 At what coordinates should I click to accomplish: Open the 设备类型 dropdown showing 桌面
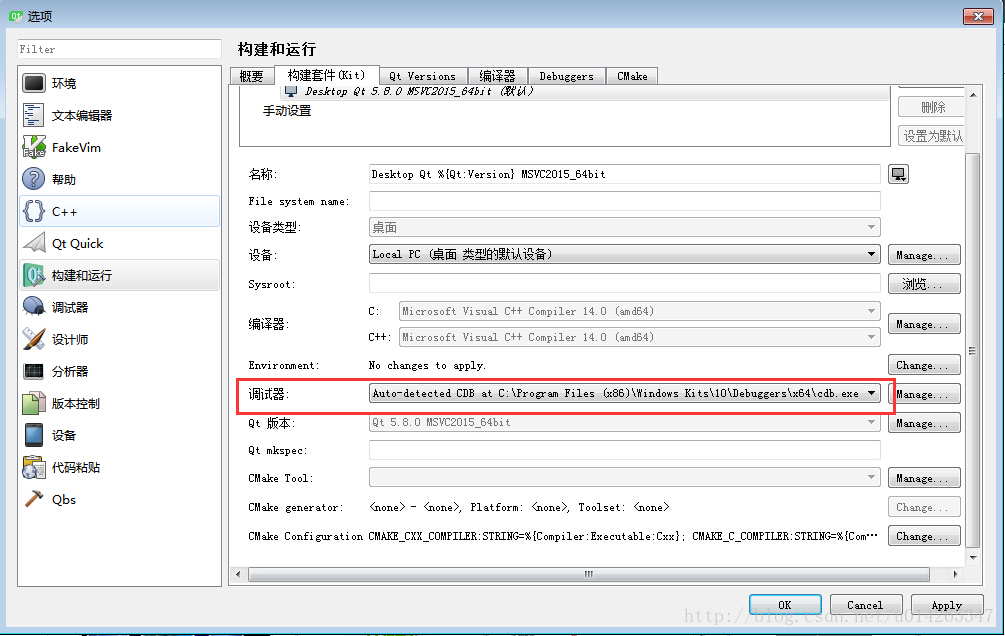click(x=624, y=227)
